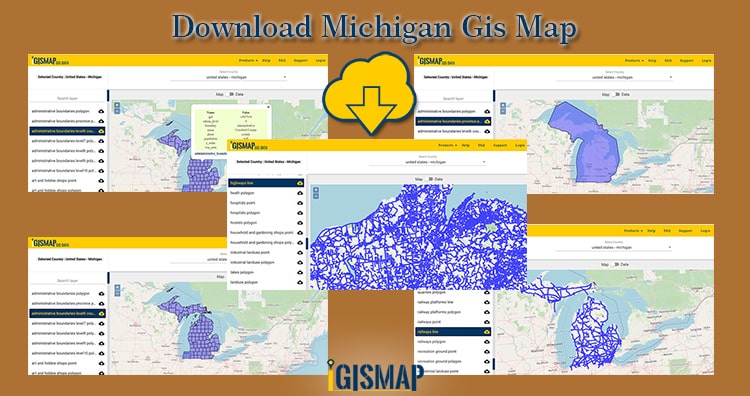Select the 'health polygon' layer row
Screen dimensions: 750x396
(x=266, y=193)
